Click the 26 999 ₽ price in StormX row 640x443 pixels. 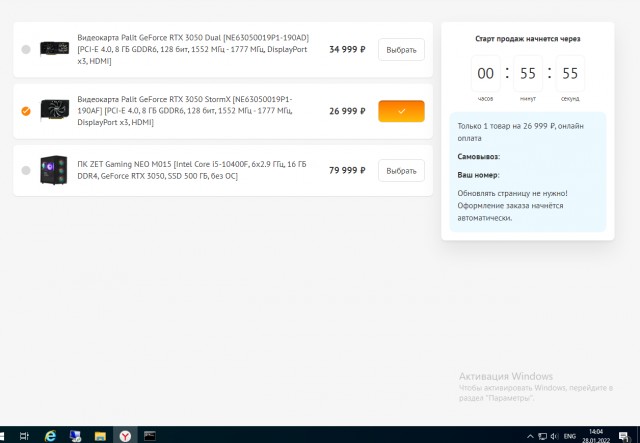pyautogui.click(x=347, y=111)
